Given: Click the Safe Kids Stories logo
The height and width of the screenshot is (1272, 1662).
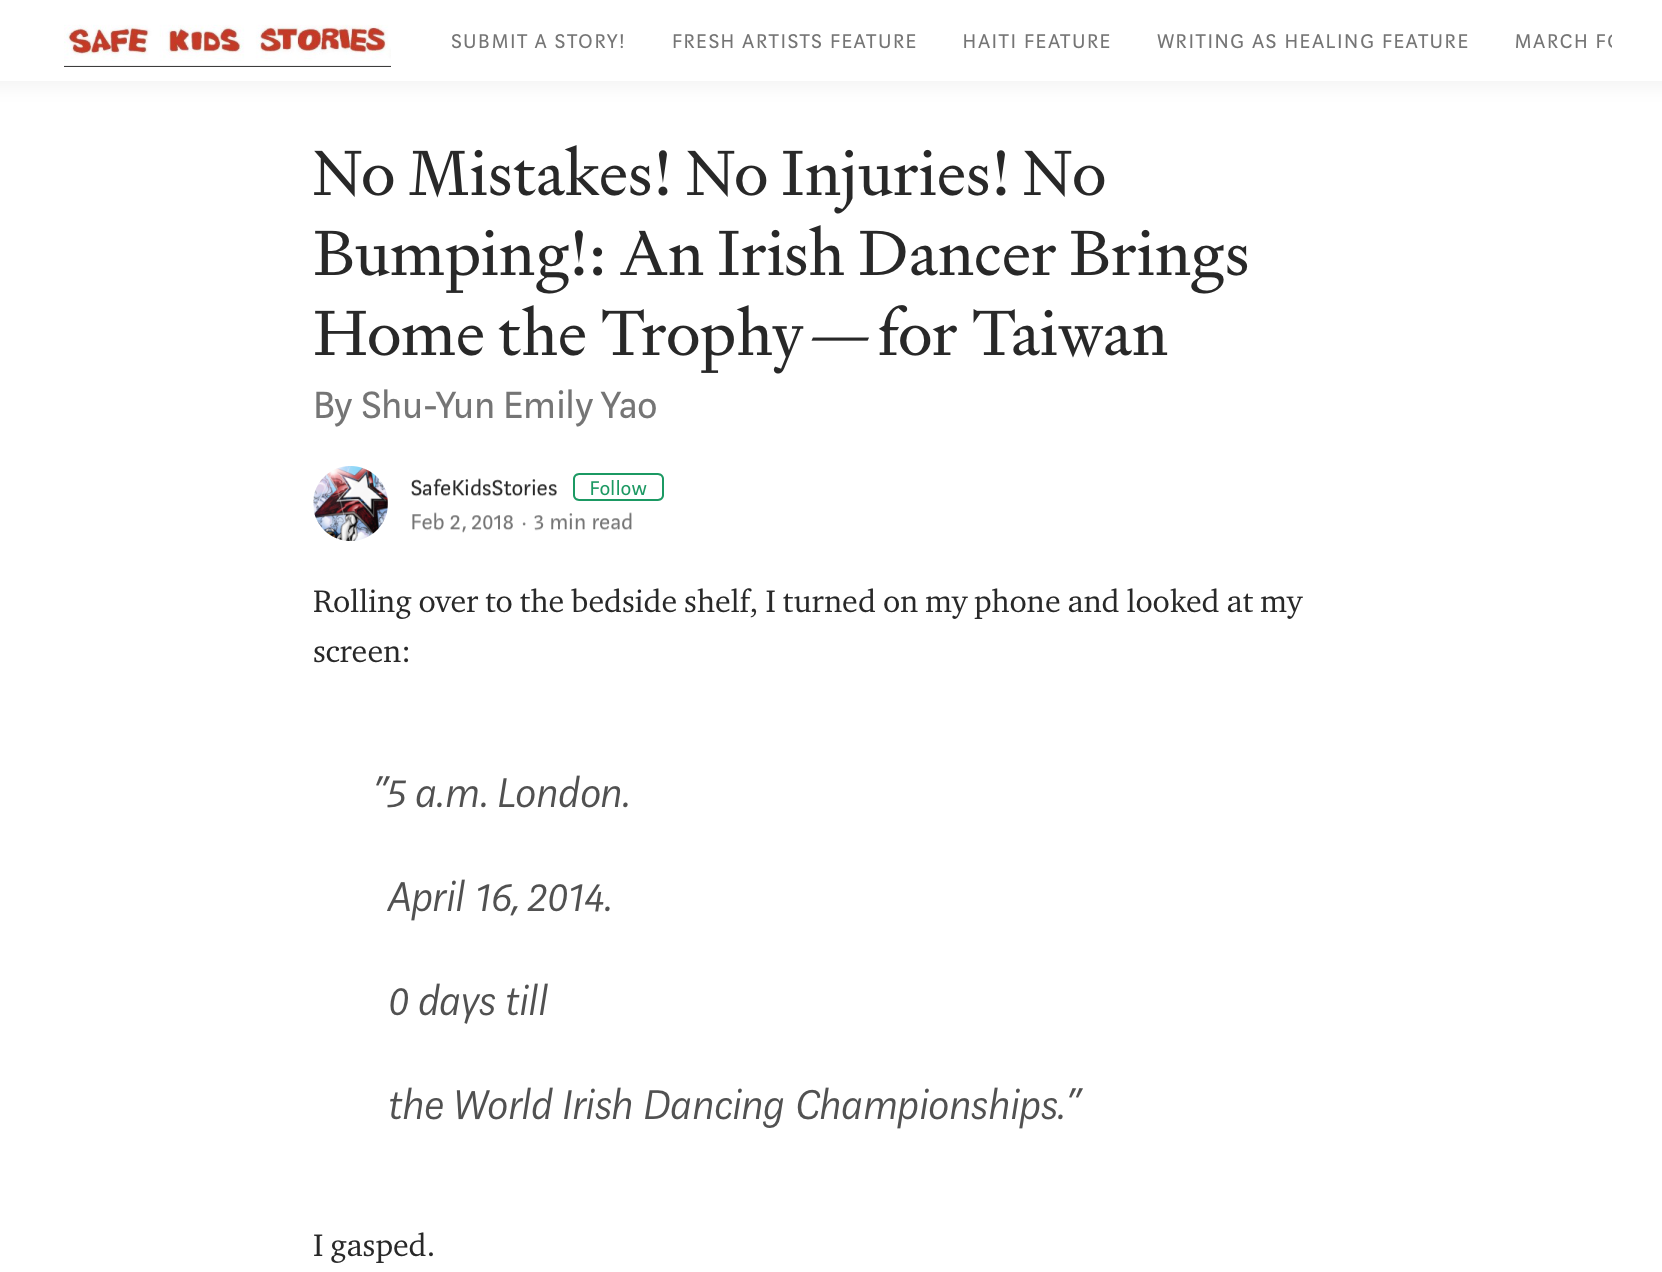Looking at the screenshot, I should 227,41.
